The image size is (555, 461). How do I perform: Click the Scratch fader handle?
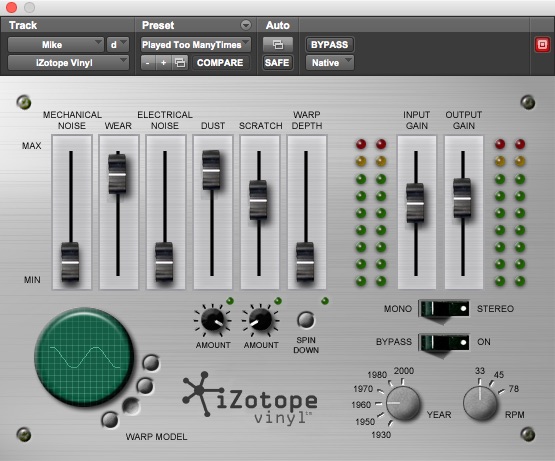[x=258, y=200]
